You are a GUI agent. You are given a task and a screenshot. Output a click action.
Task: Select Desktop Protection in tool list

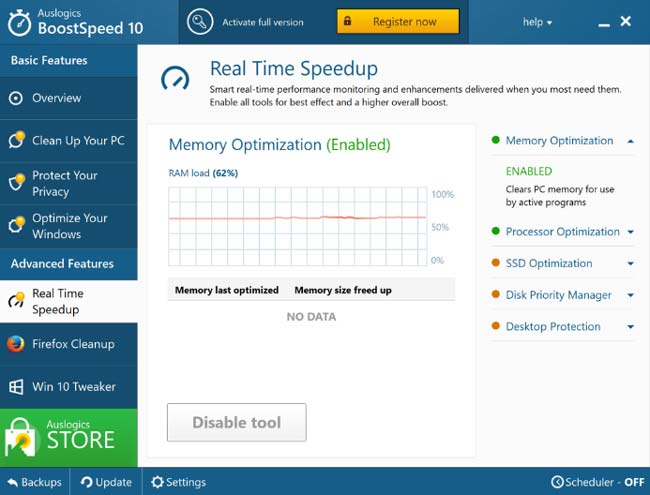click(x=553, y=326)
